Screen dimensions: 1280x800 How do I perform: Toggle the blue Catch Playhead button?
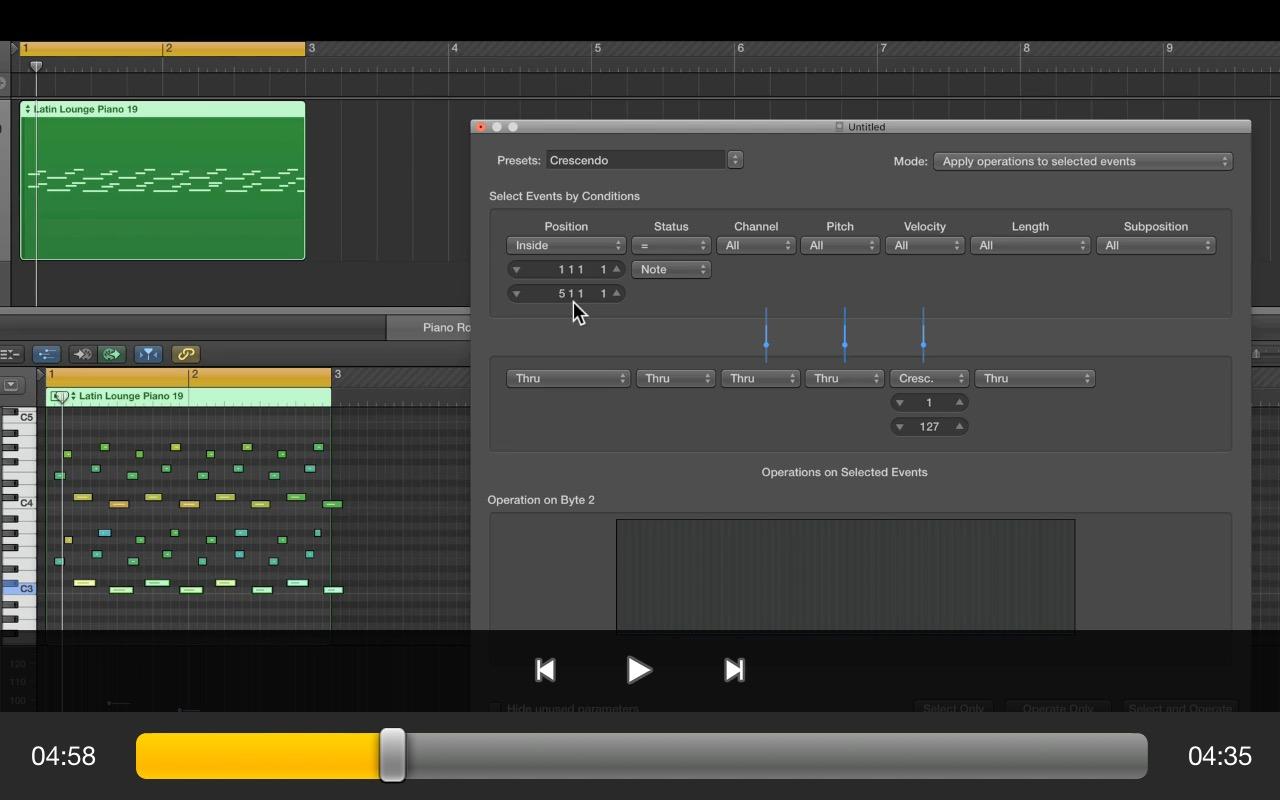148,354
